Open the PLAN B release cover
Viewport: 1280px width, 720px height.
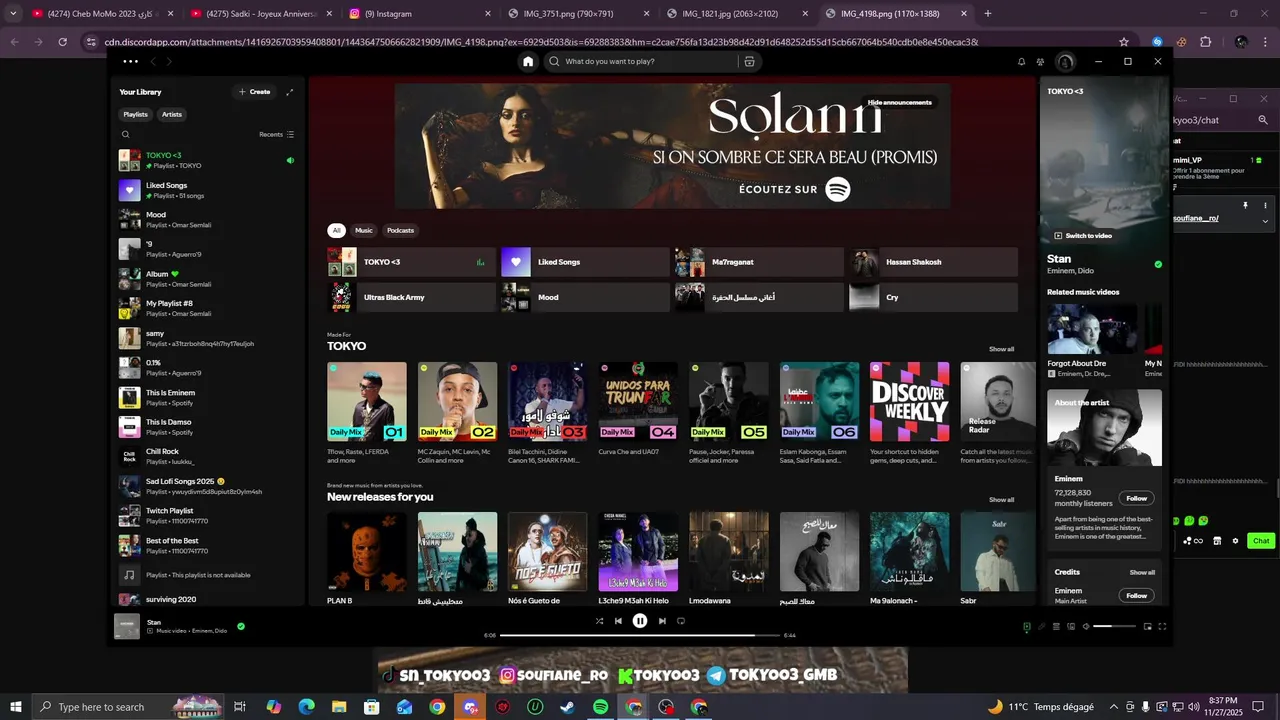(367, 552)
